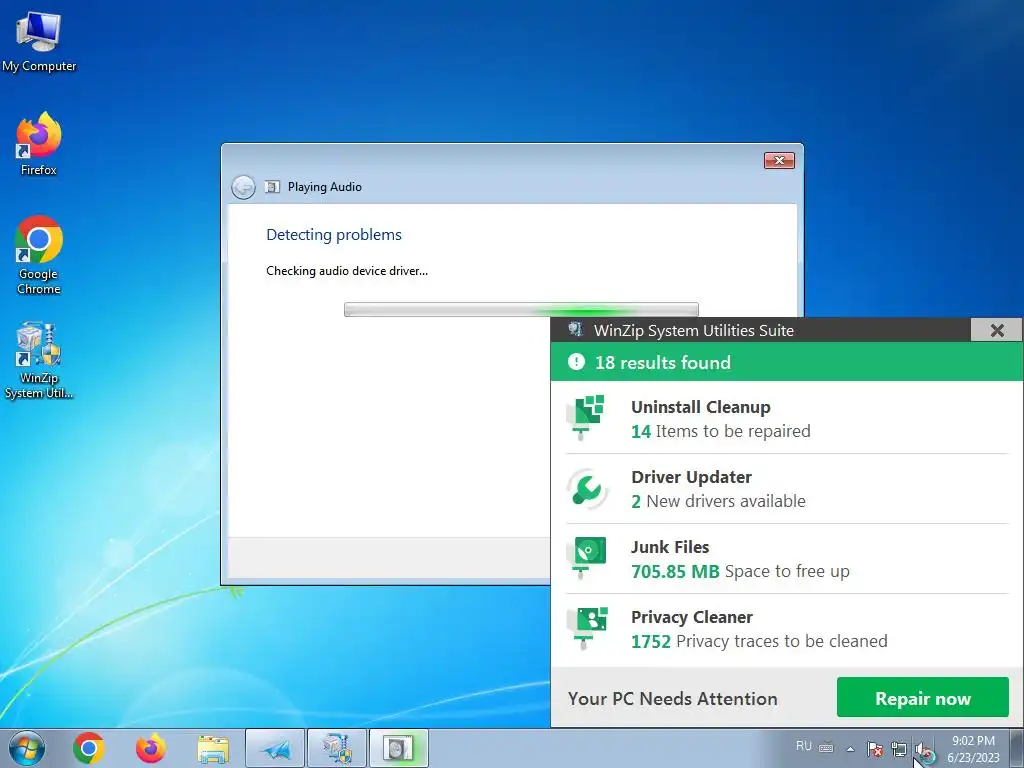Click 'WinZip System Utilities Suite' title text
The width and height of the screenshot is (1024, 768).
click(694, 330)
